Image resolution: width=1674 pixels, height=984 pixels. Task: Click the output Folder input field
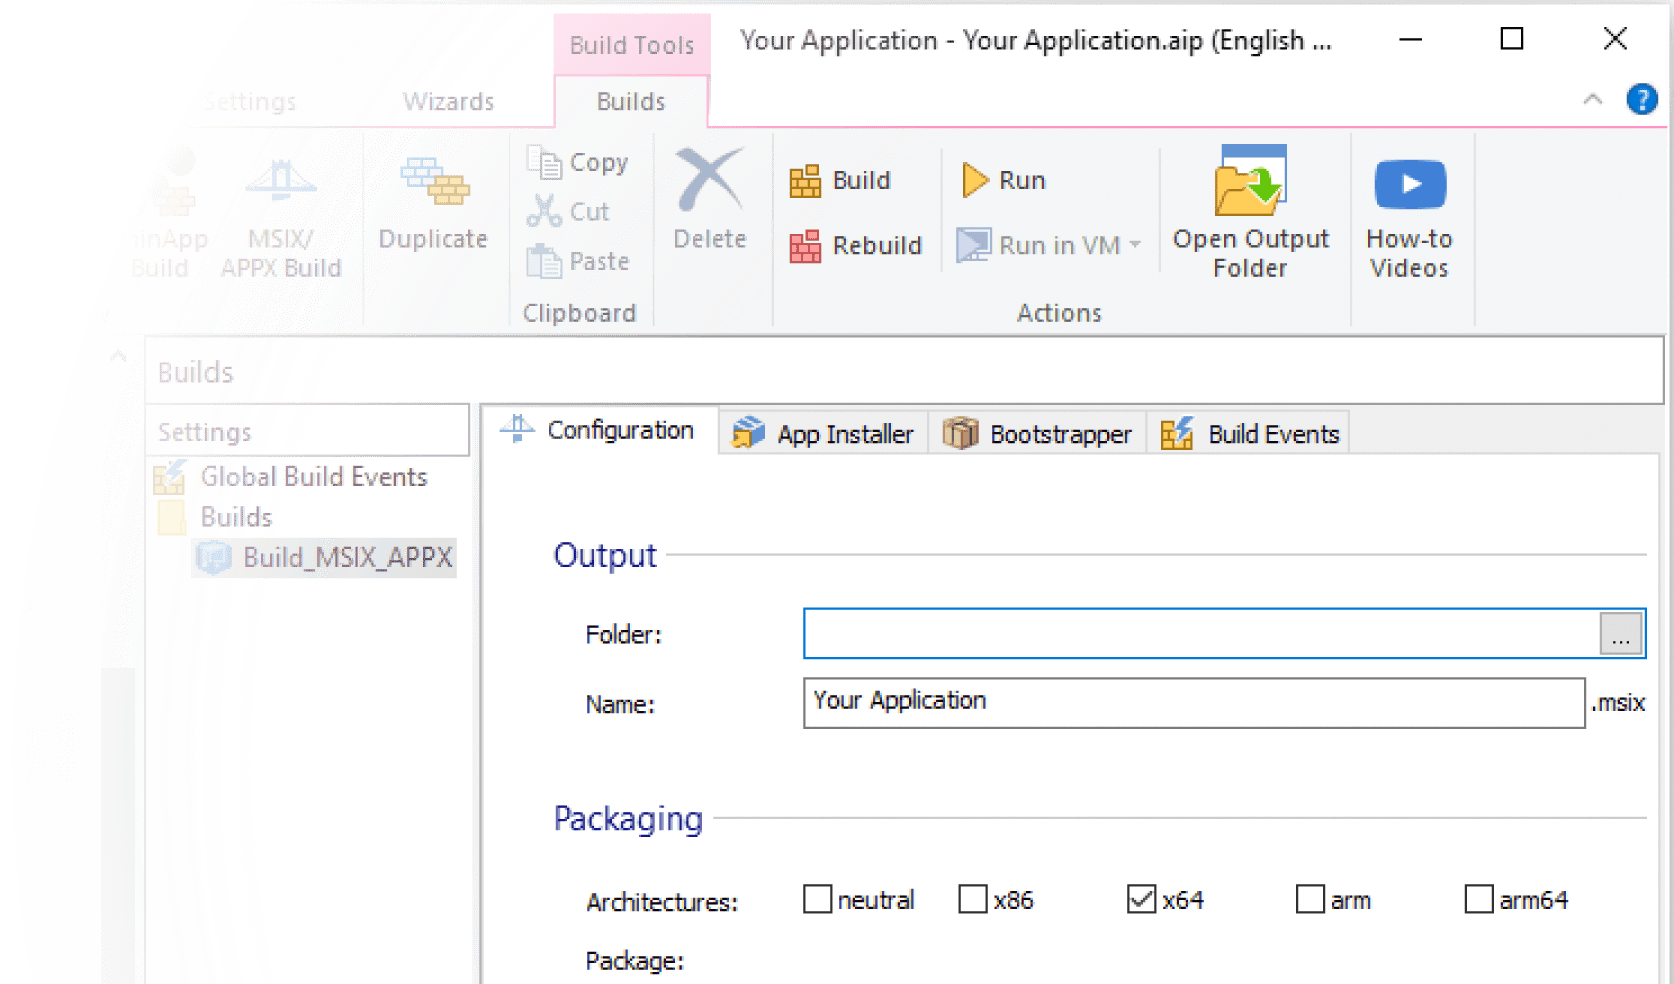(x=1201, y=633)
